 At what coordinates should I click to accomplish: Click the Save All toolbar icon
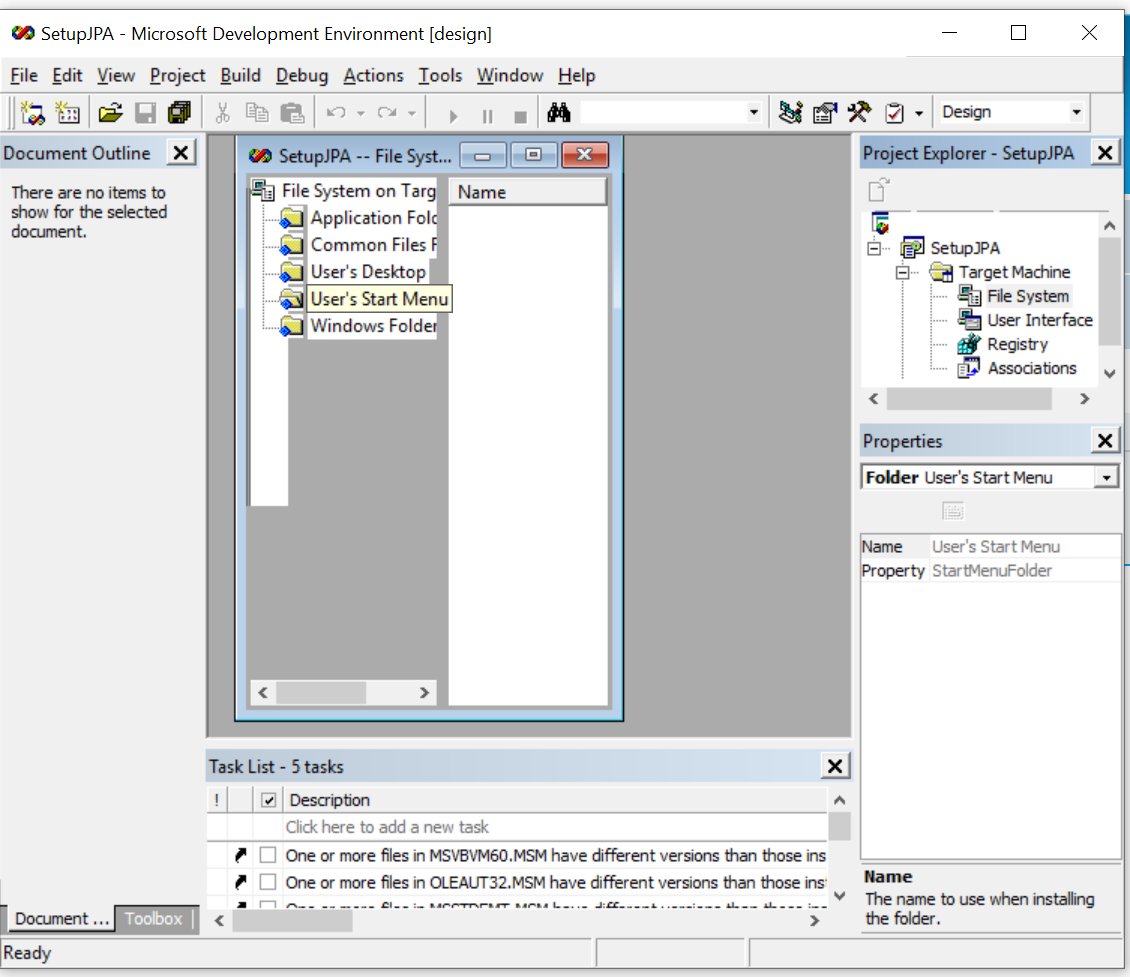[x=179, y=112]
